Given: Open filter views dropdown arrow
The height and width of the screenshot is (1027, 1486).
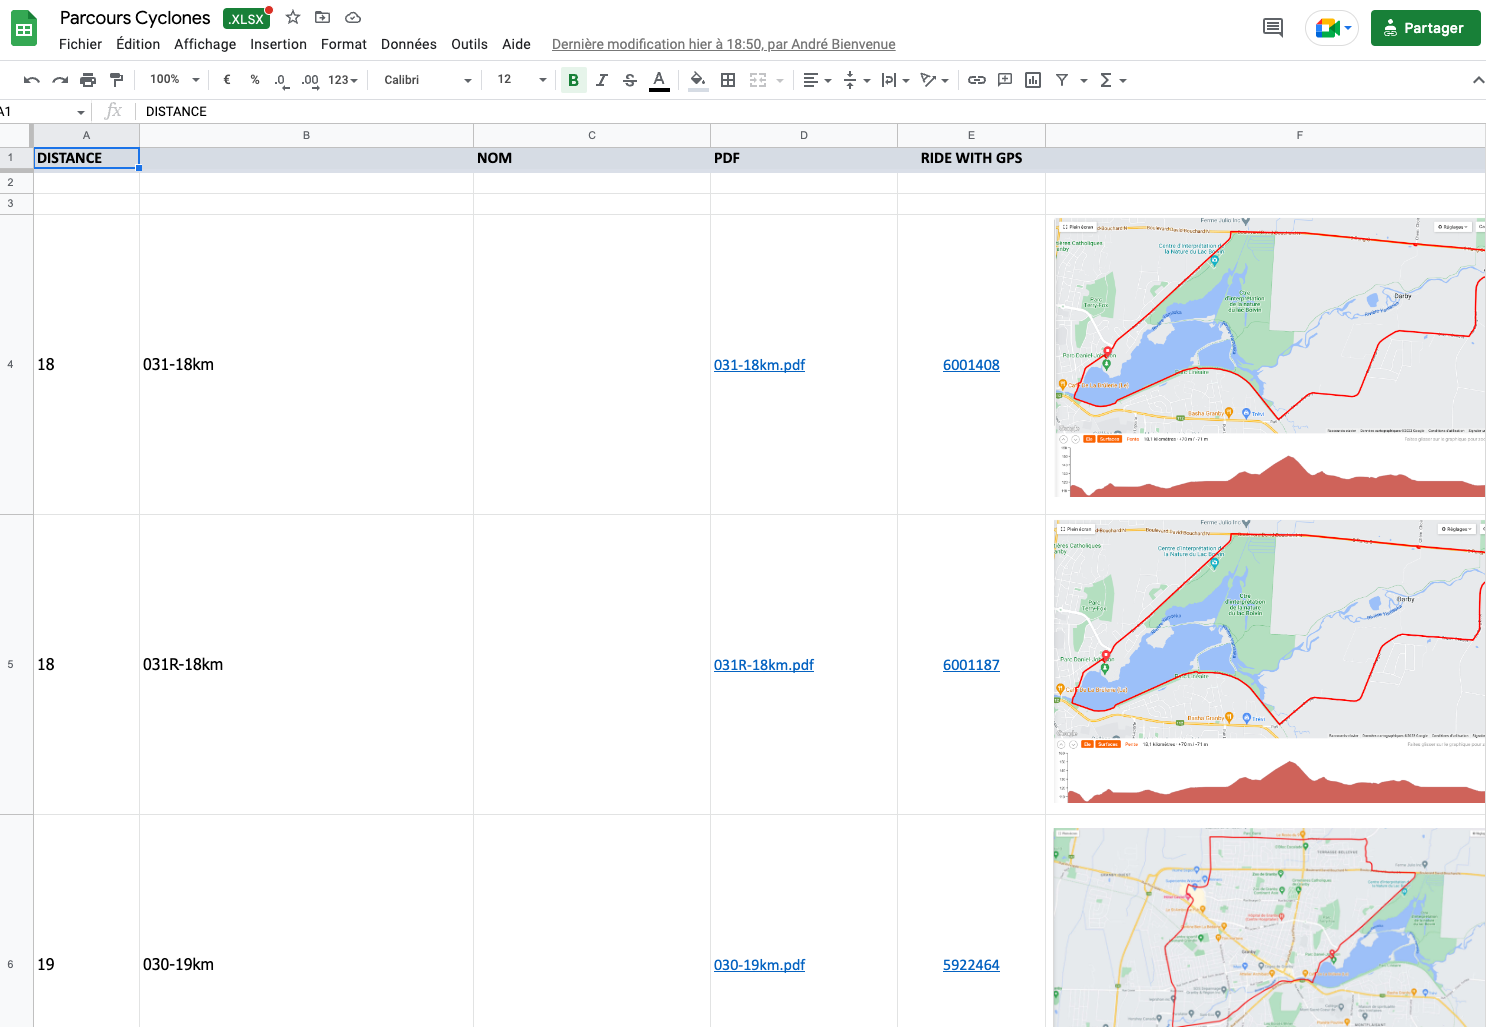Looking at the screenshot, I should (1083, 80).
